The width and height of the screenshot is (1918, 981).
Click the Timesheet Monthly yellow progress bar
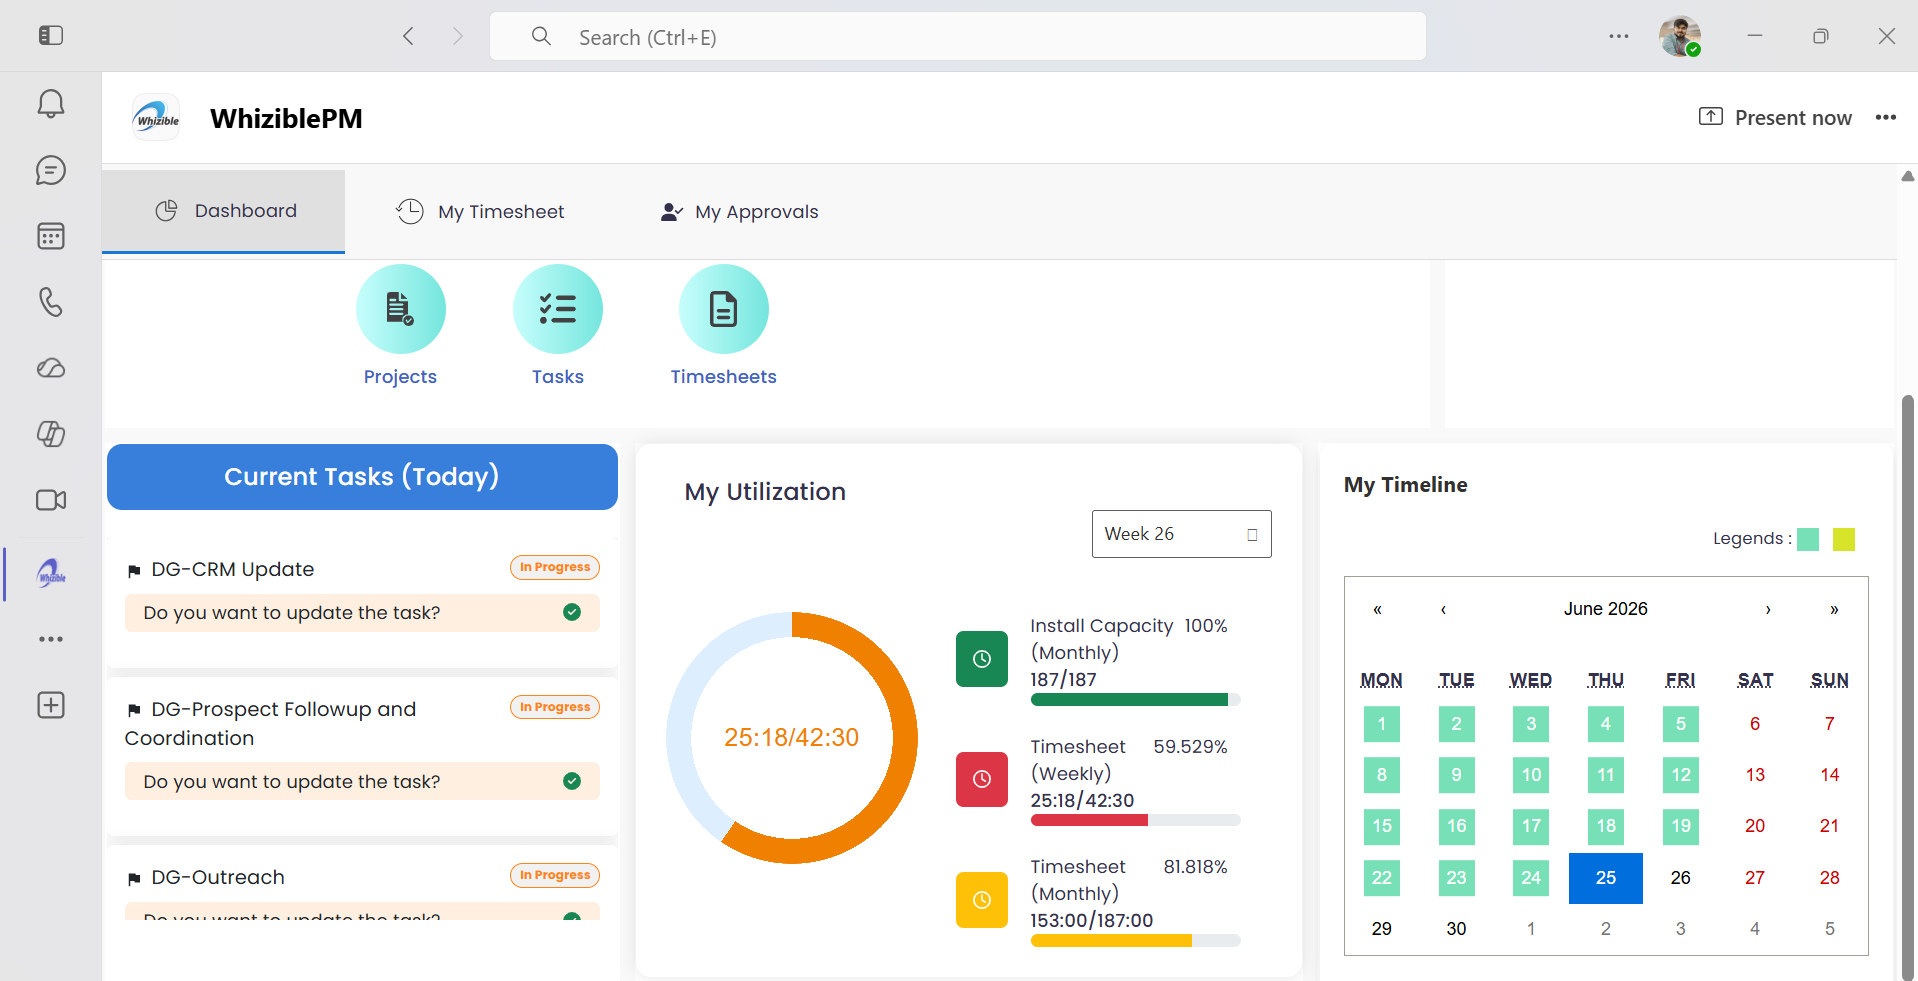coord(1136,940)
